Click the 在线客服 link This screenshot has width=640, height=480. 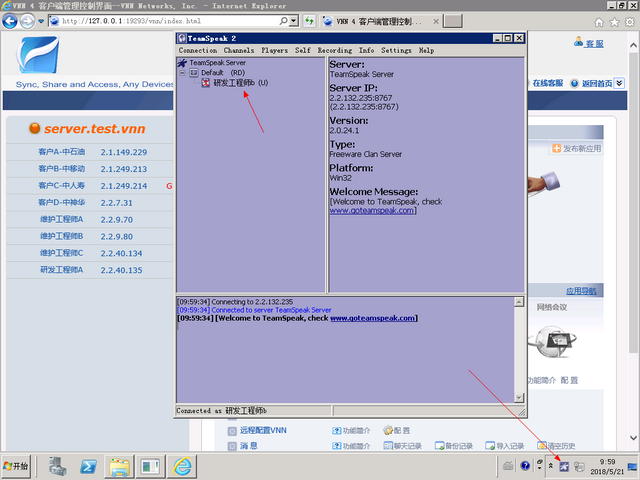548,83
